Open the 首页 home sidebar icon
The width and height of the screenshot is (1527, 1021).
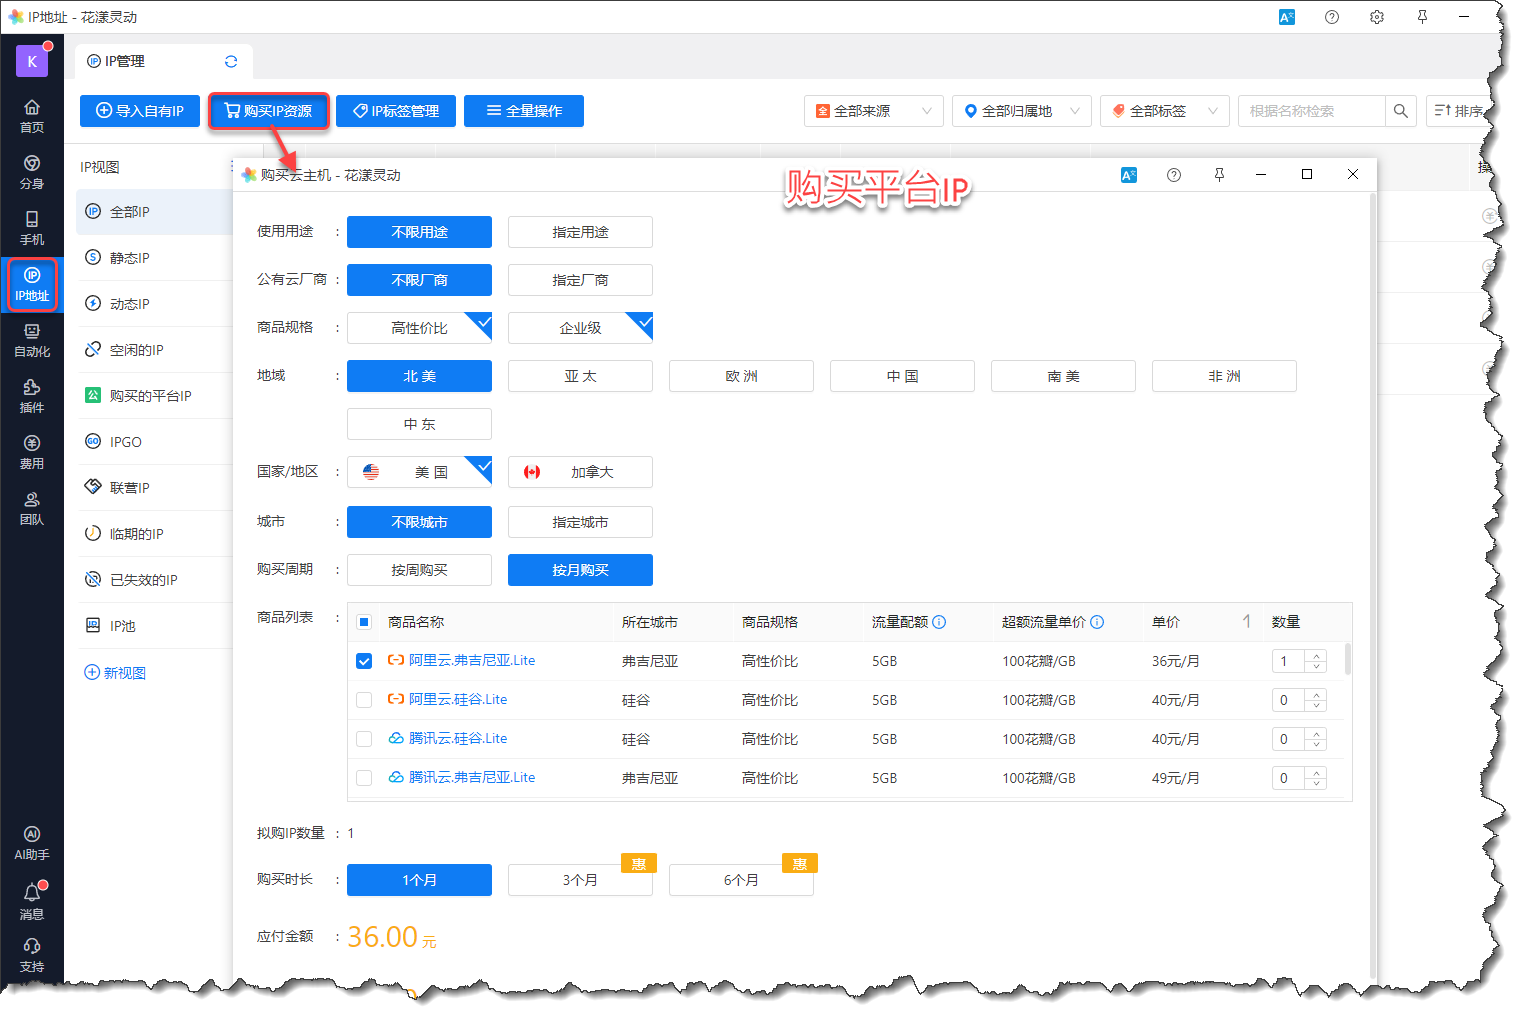32,116
